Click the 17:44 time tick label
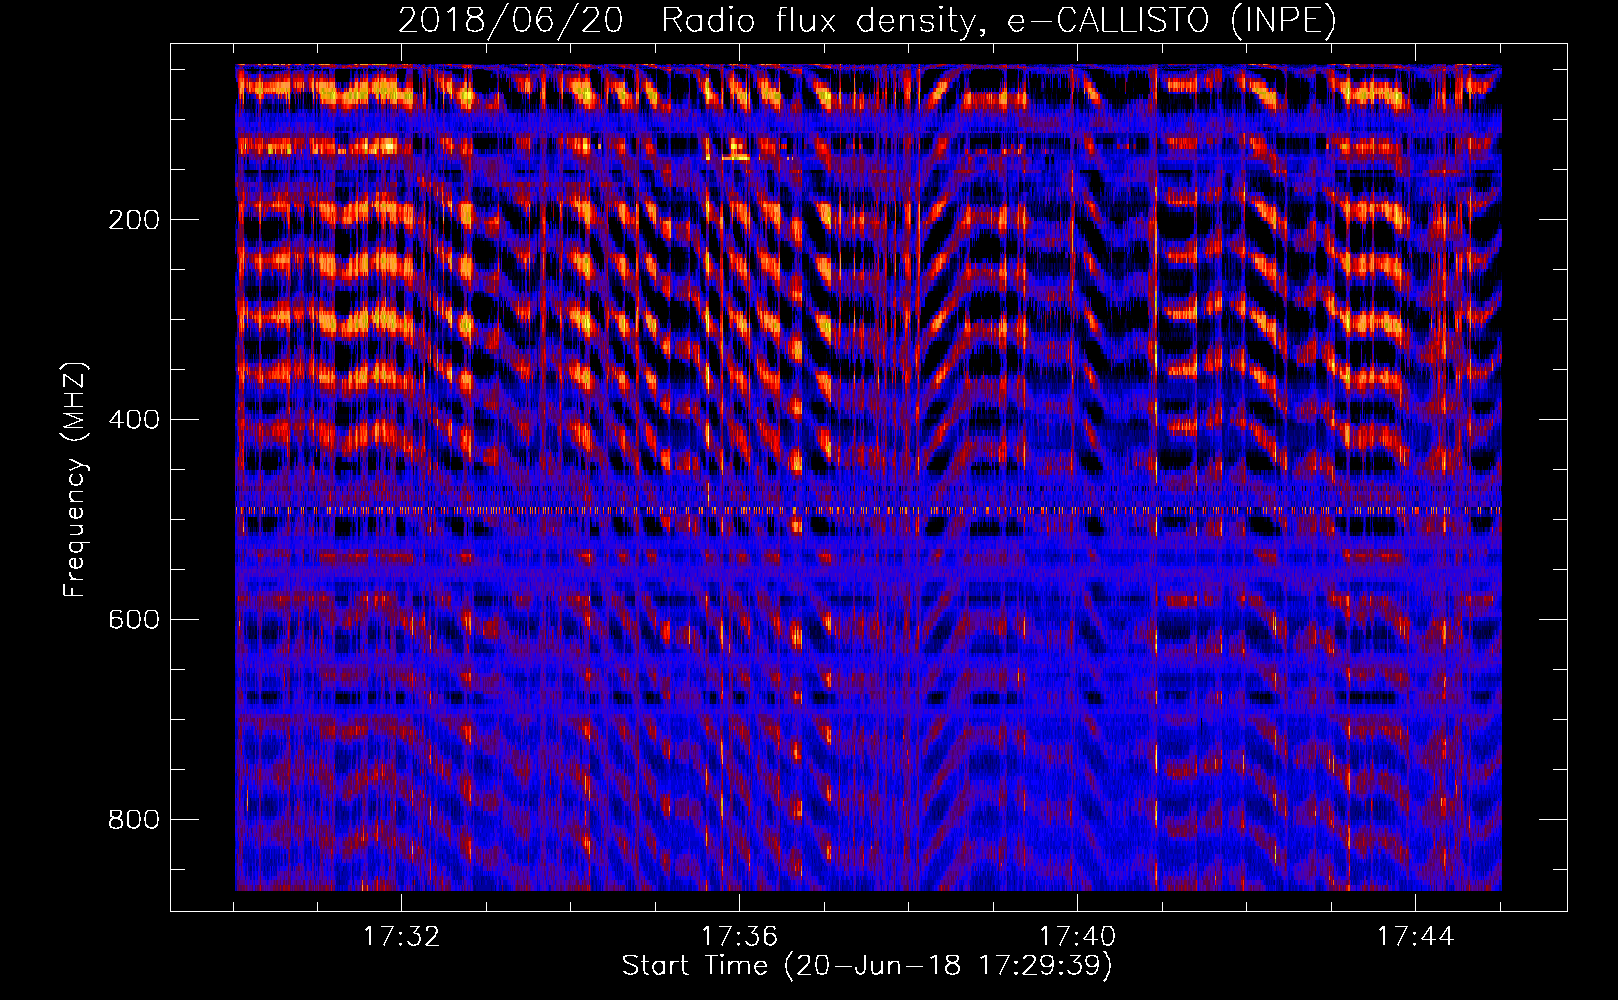The image size is (1618, 1000). tap(1415, 937)
